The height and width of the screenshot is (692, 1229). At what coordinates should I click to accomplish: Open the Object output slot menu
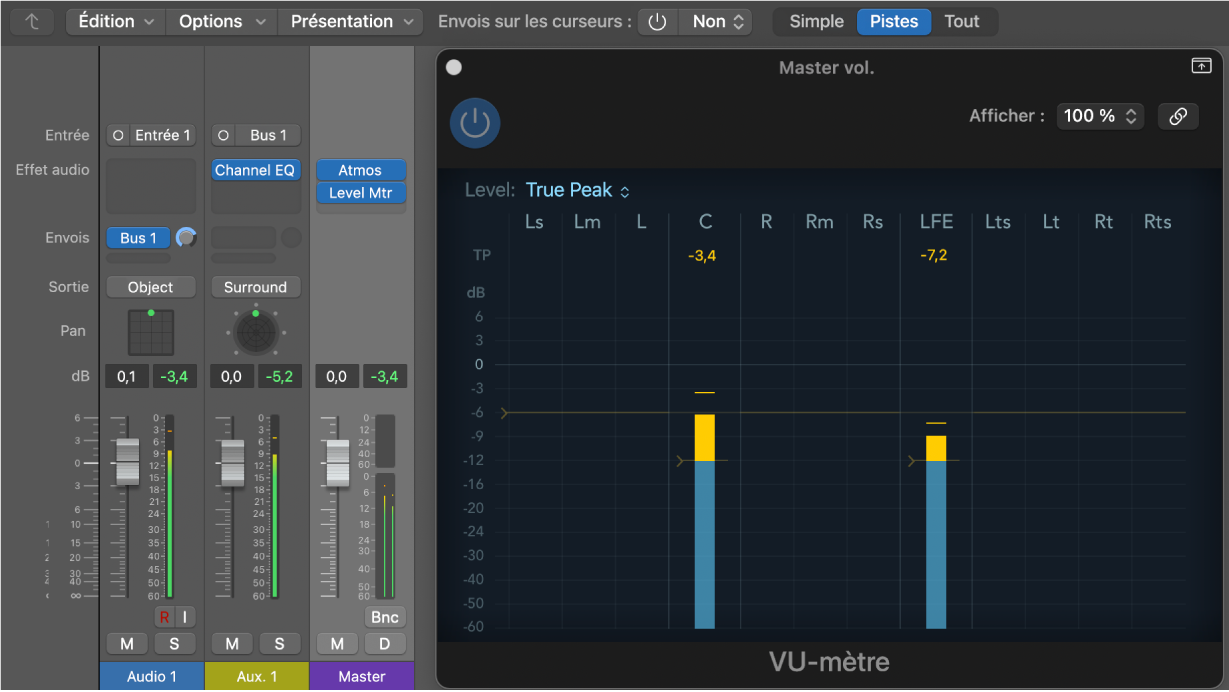[150, 287]
